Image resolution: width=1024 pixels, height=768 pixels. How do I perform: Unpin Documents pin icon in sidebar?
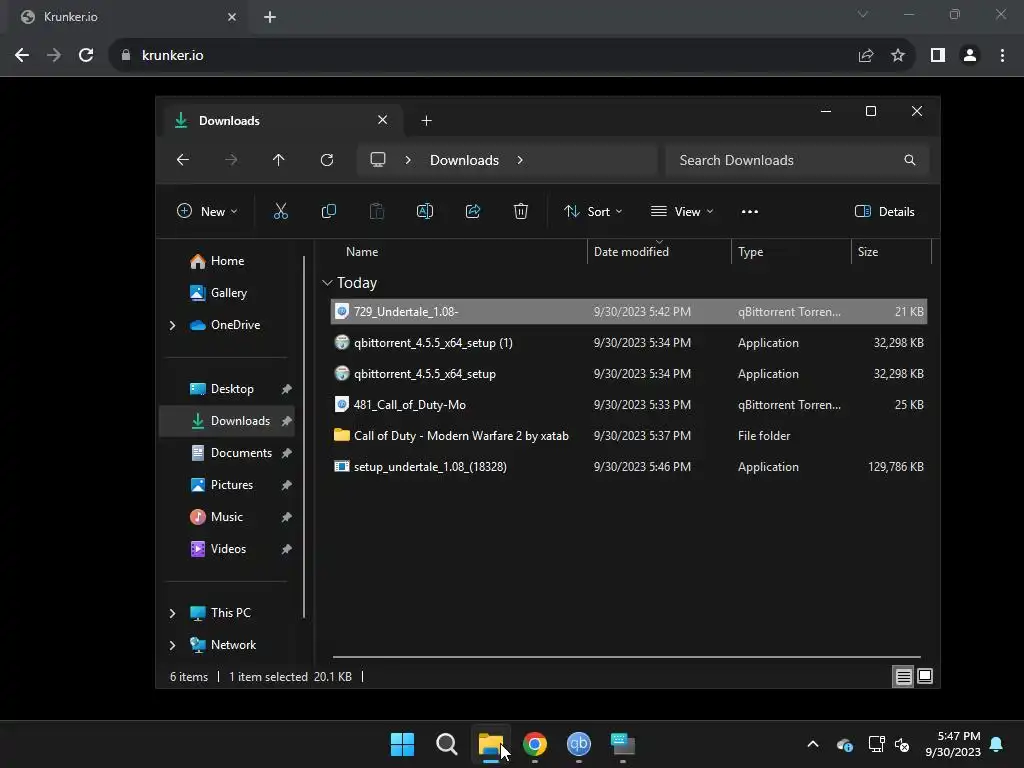pos(287,453)
